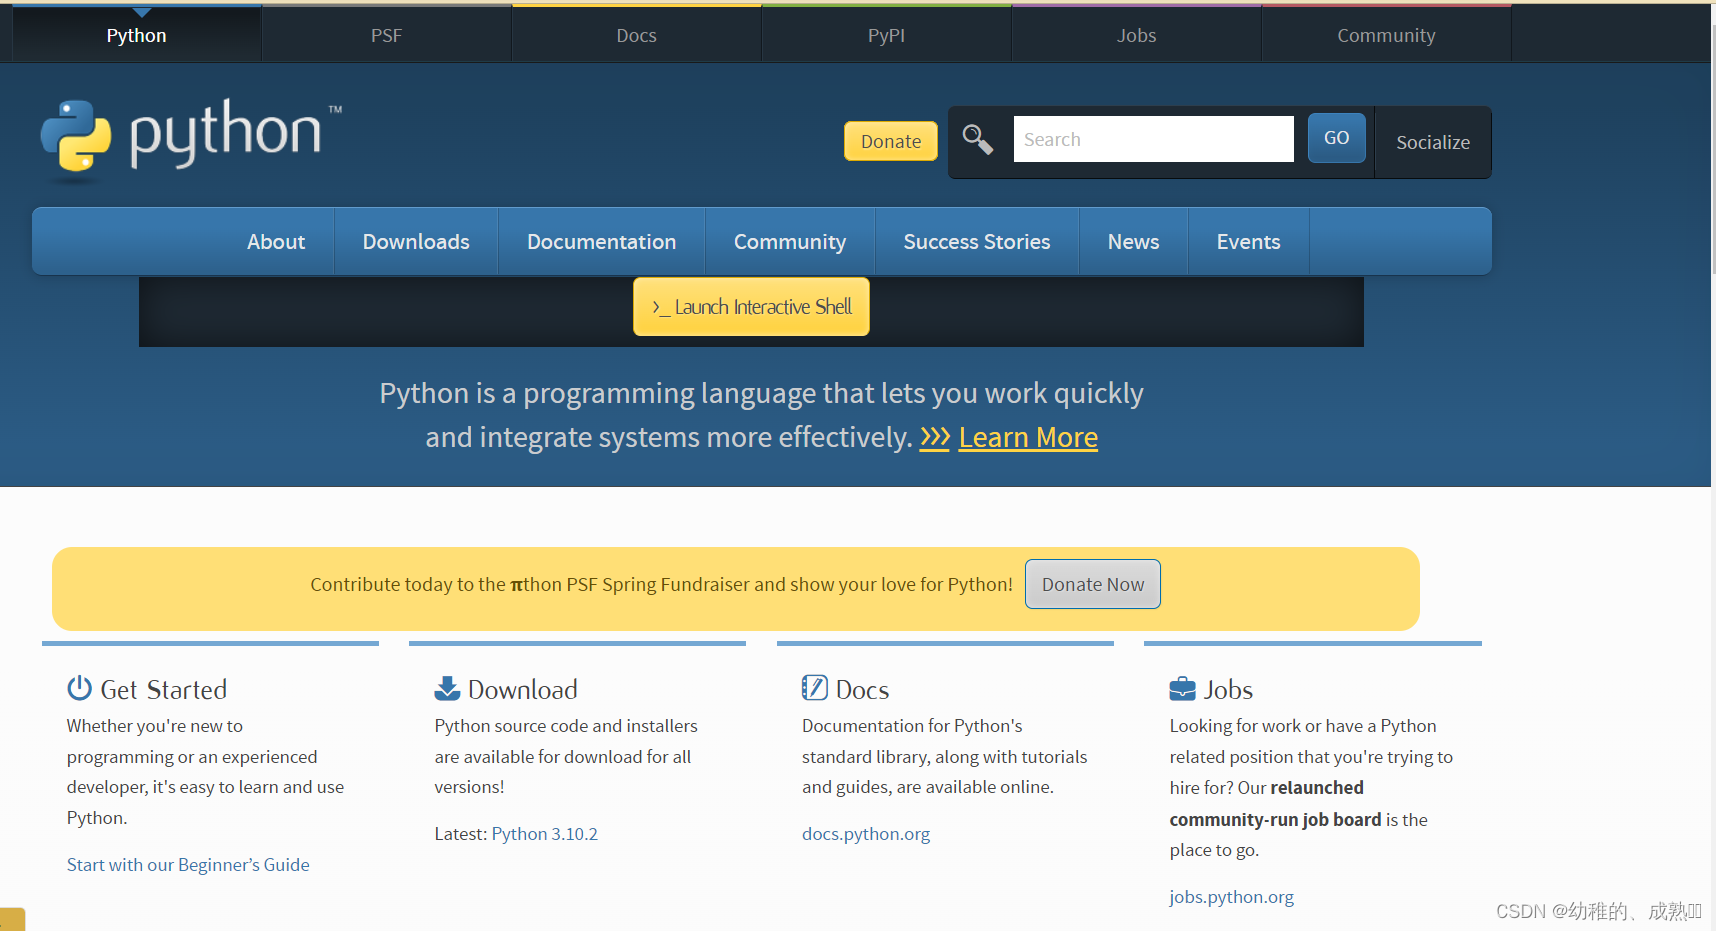Open the Events menu
Viewport: 1716px width, 931px height.
[1249, 242]
